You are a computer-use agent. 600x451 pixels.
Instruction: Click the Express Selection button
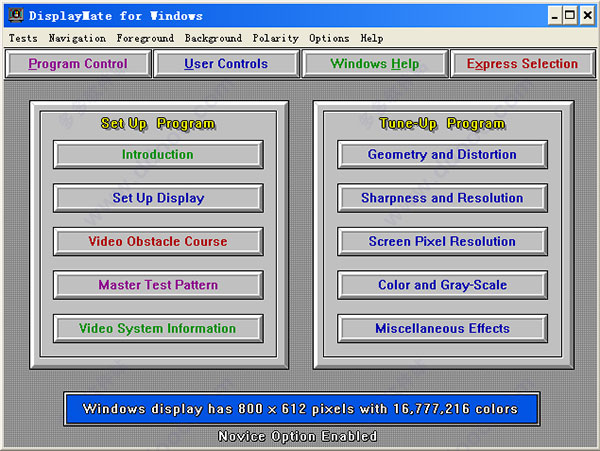(x=522, y=63)
